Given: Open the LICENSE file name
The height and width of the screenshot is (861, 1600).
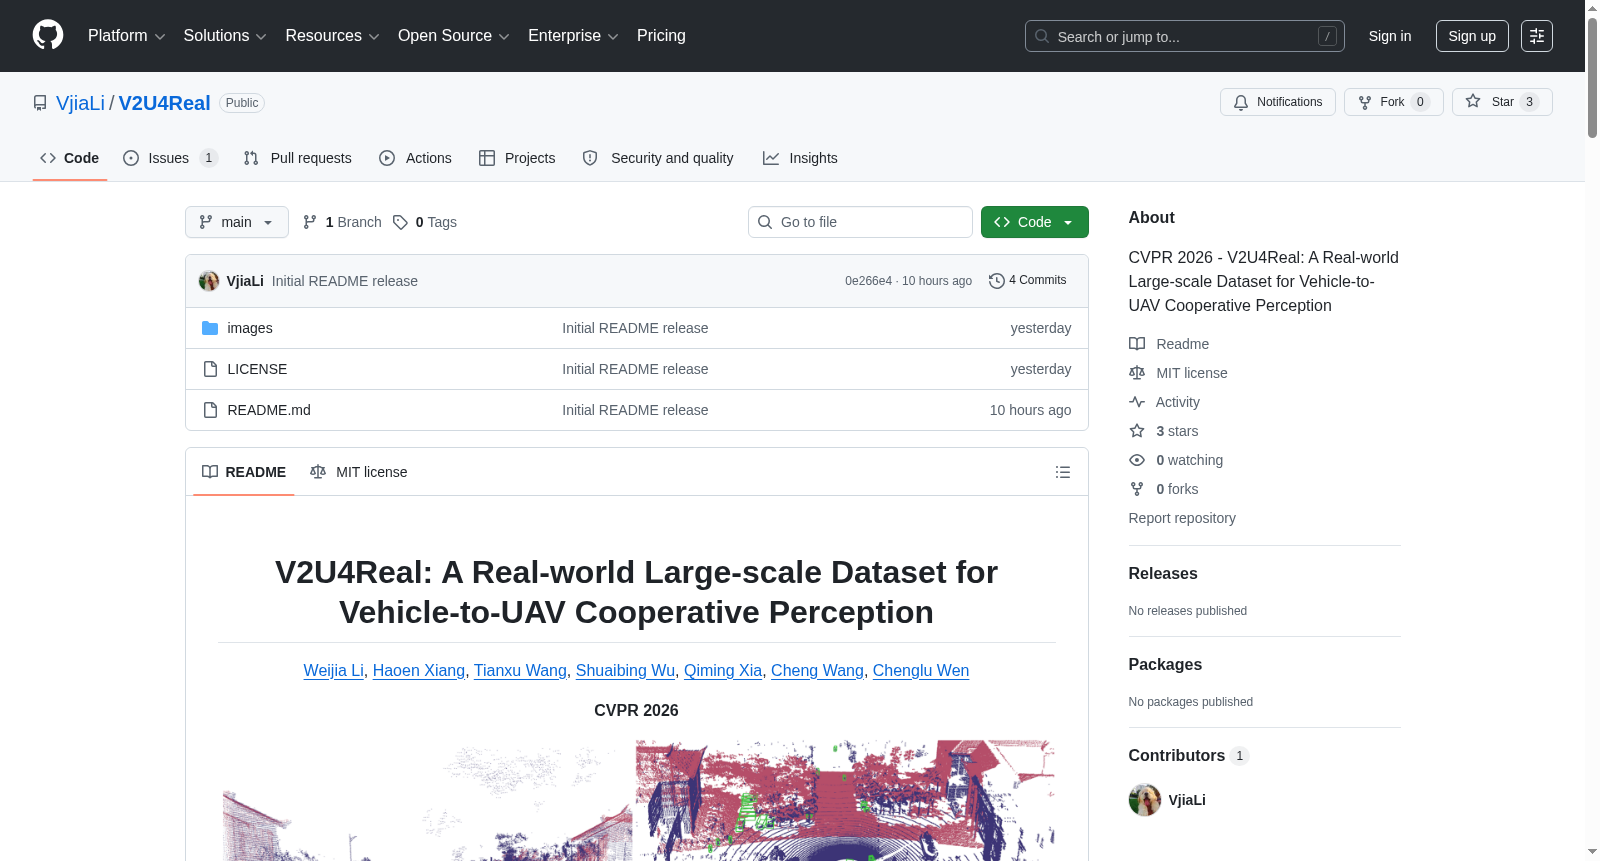Looking at the screenshot, I should click(x=257, y=369).
